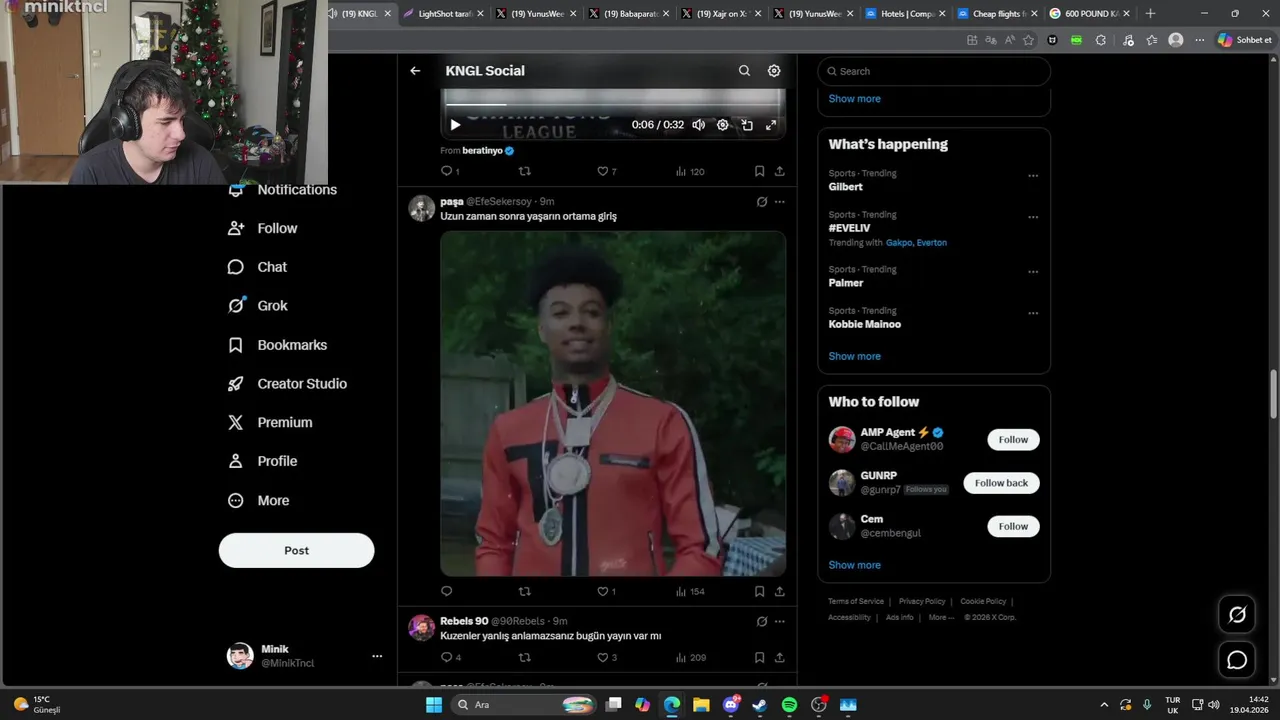Expand the More sidebar menu
The width and height of the screenshot is (1280, 720).
click(259, 500)
